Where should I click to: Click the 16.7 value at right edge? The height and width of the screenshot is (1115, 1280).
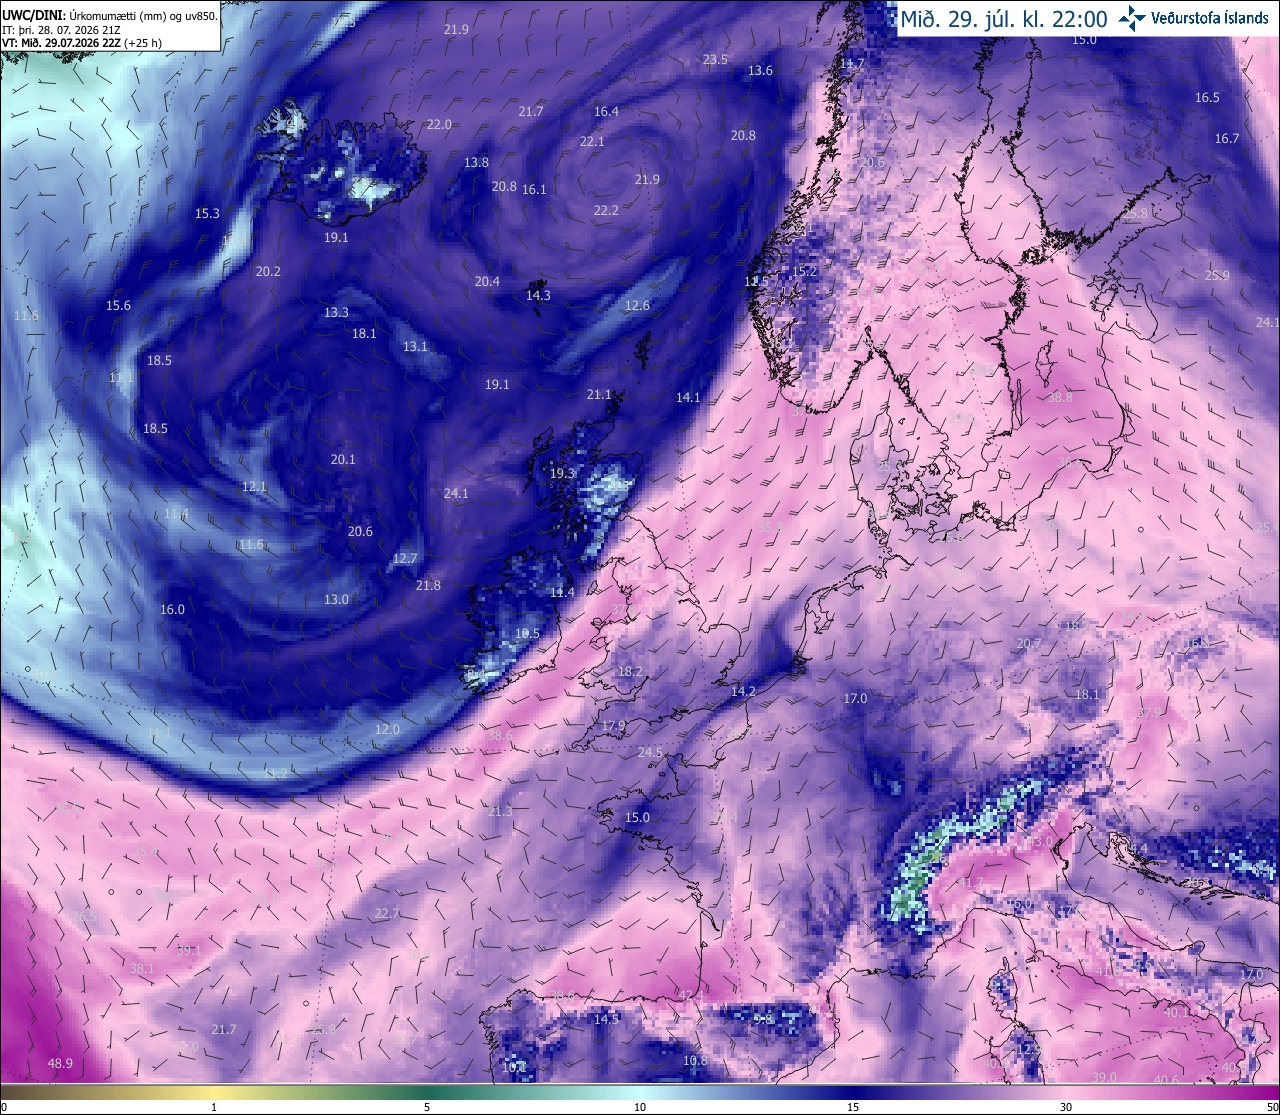(1227, 138)
